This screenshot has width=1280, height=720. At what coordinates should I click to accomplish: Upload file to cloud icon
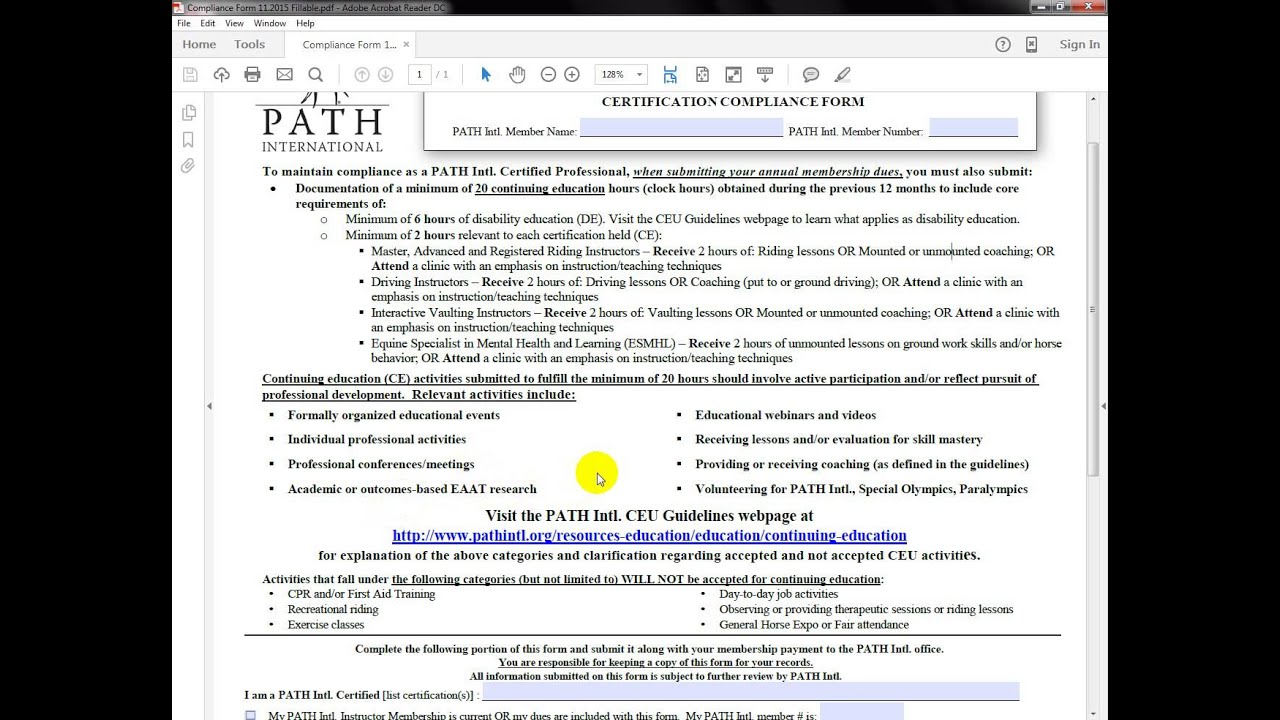pyautogui.click(x=222, y=75)
